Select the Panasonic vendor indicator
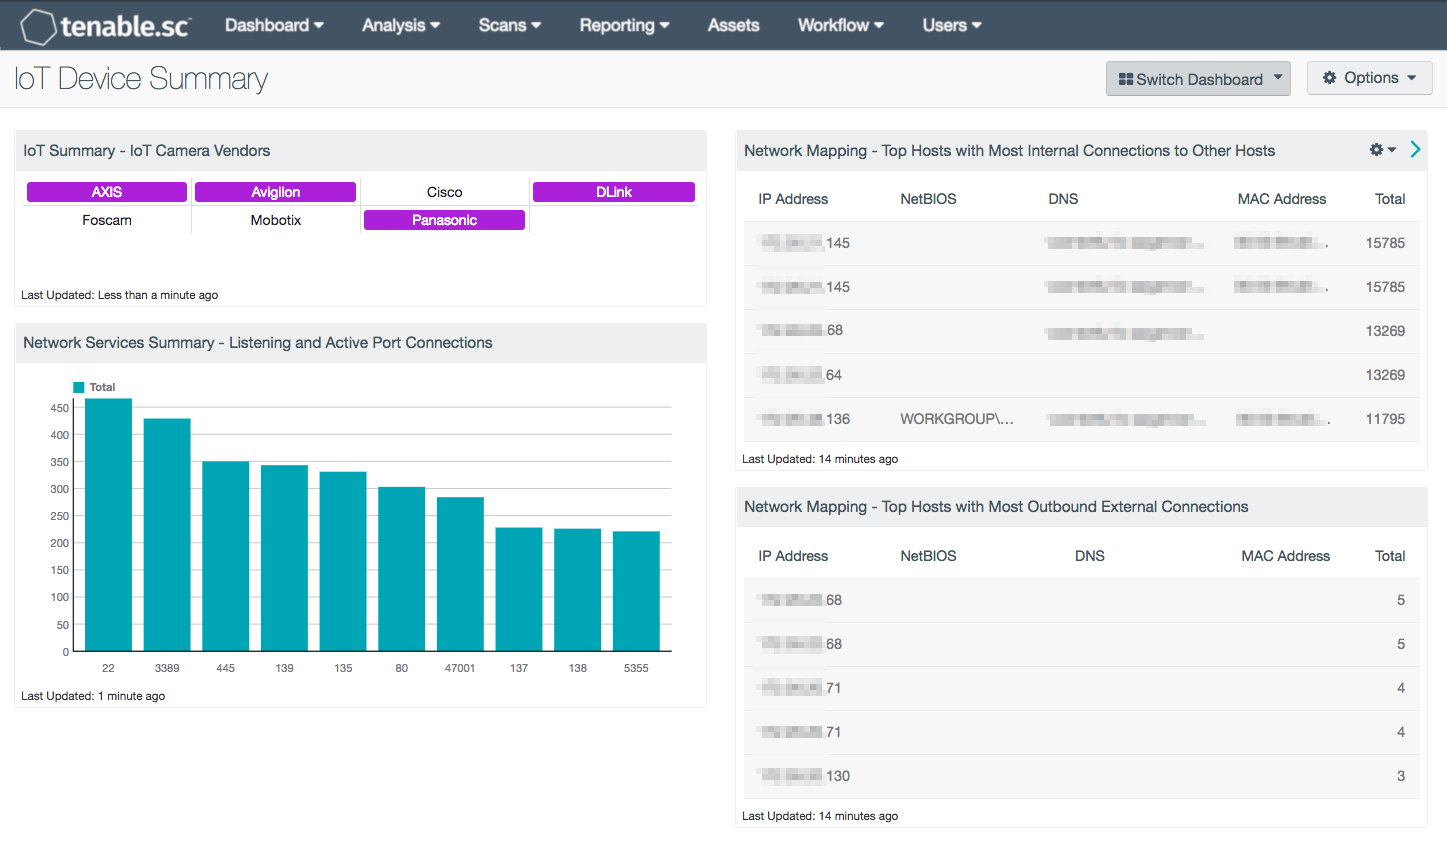1447x865 pixels. pos(444,220)
